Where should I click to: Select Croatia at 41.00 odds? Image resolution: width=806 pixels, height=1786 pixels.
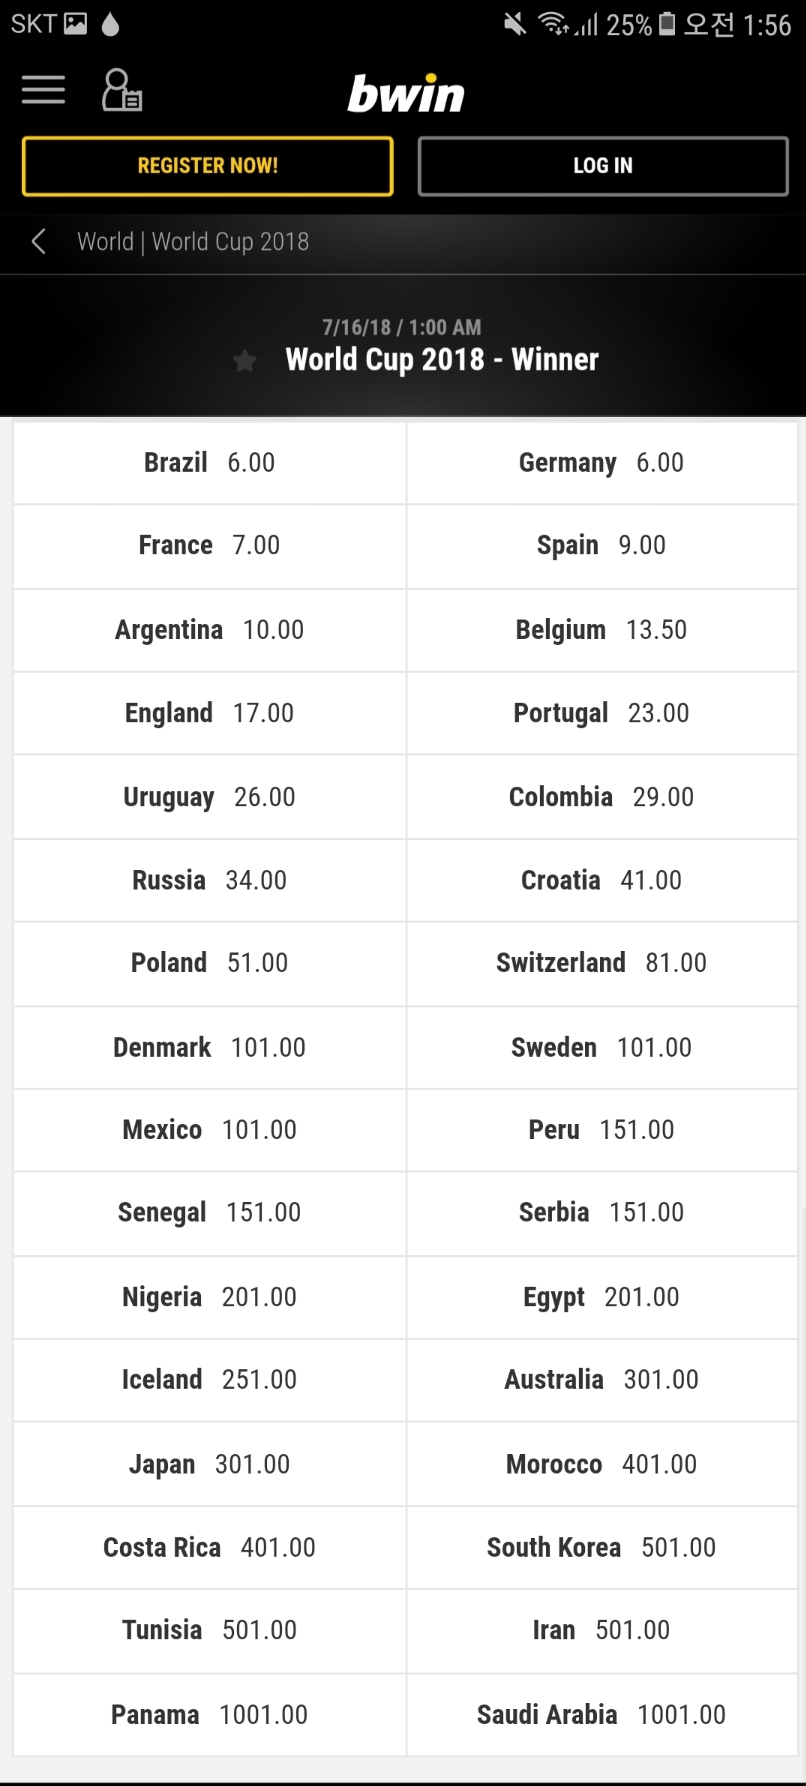tap(602, 880)
